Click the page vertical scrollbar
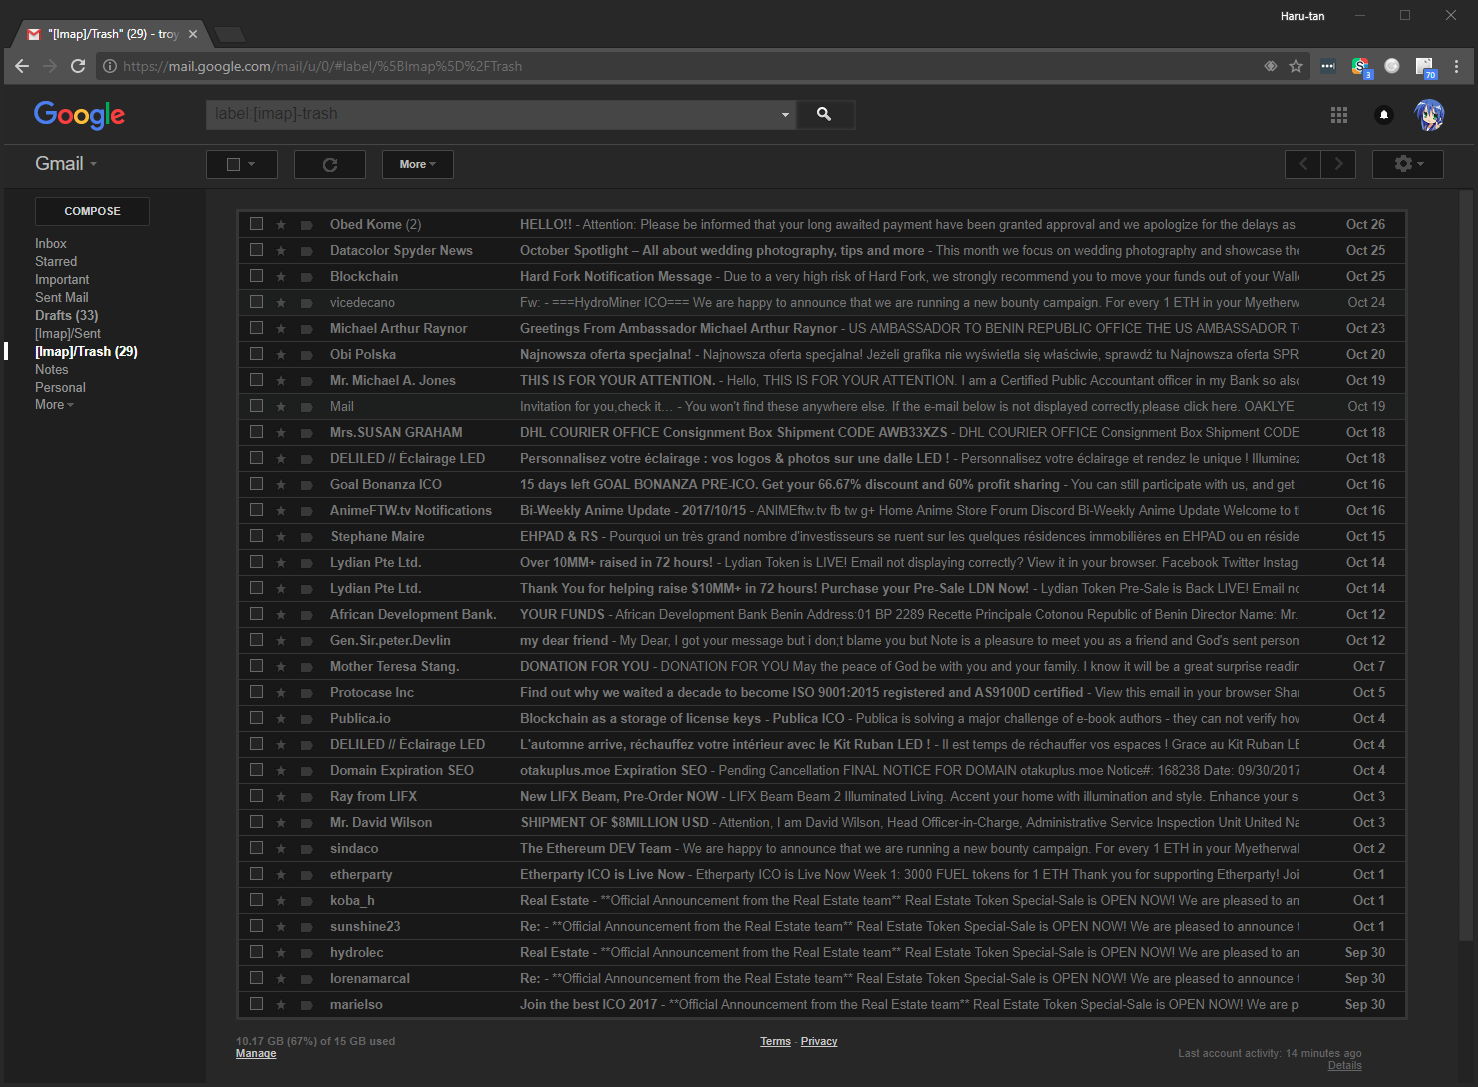Viewport: 1478px width, 1087px height. pos(1466,565)
